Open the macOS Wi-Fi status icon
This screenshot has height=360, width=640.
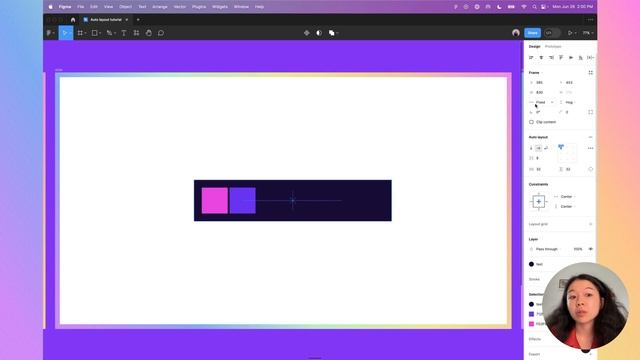tap(524, 7)
